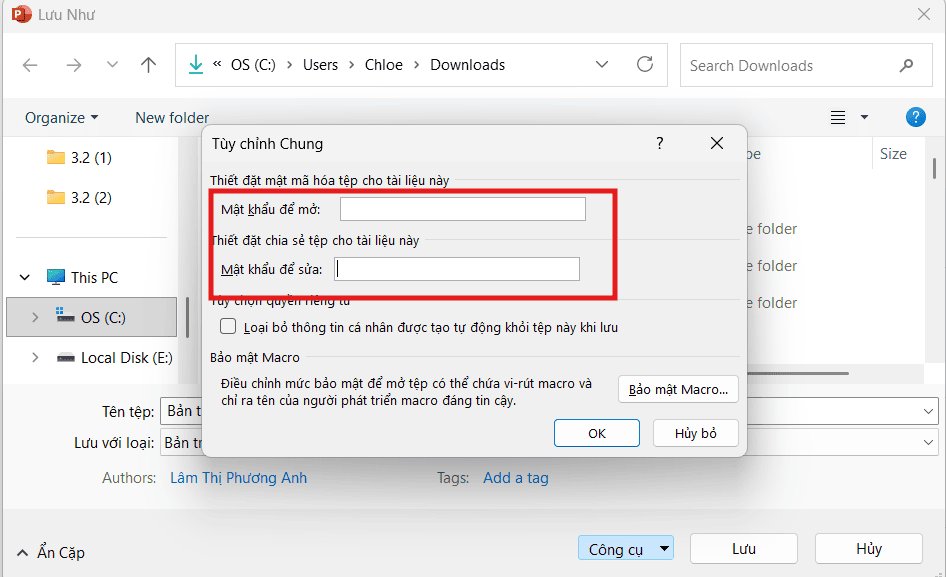Expand the OS (C:) tree node
The height and width of the screenshot is (577, 946).
[x=35, y=317]
